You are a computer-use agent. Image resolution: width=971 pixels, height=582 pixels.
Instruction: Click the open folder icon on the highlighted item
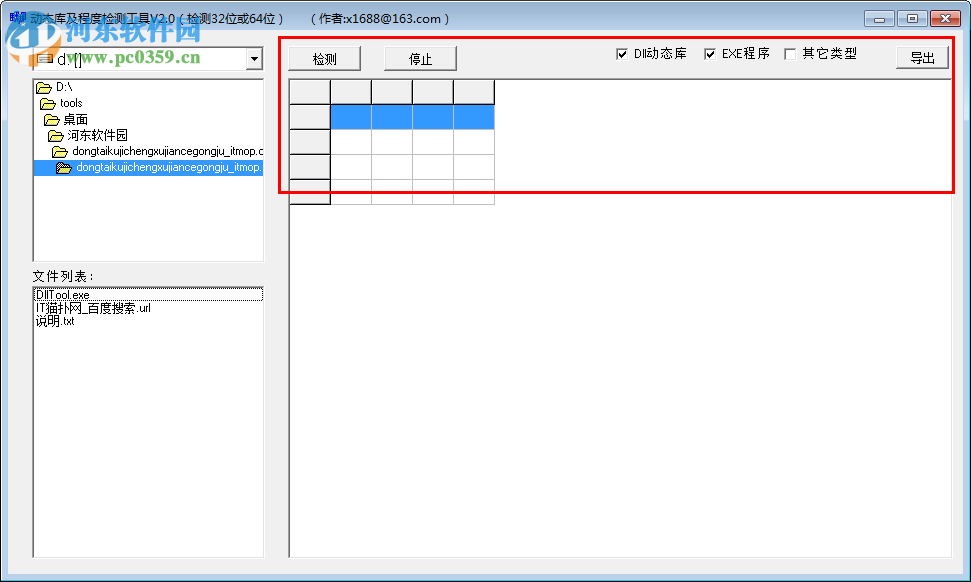coord(64,167)
